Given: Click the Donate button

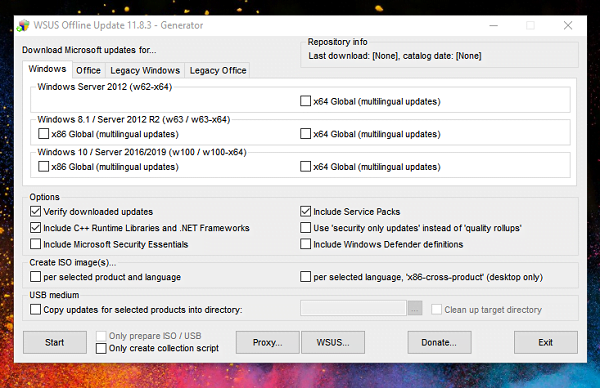Looking at the screenshot, I should click(439, 342).
